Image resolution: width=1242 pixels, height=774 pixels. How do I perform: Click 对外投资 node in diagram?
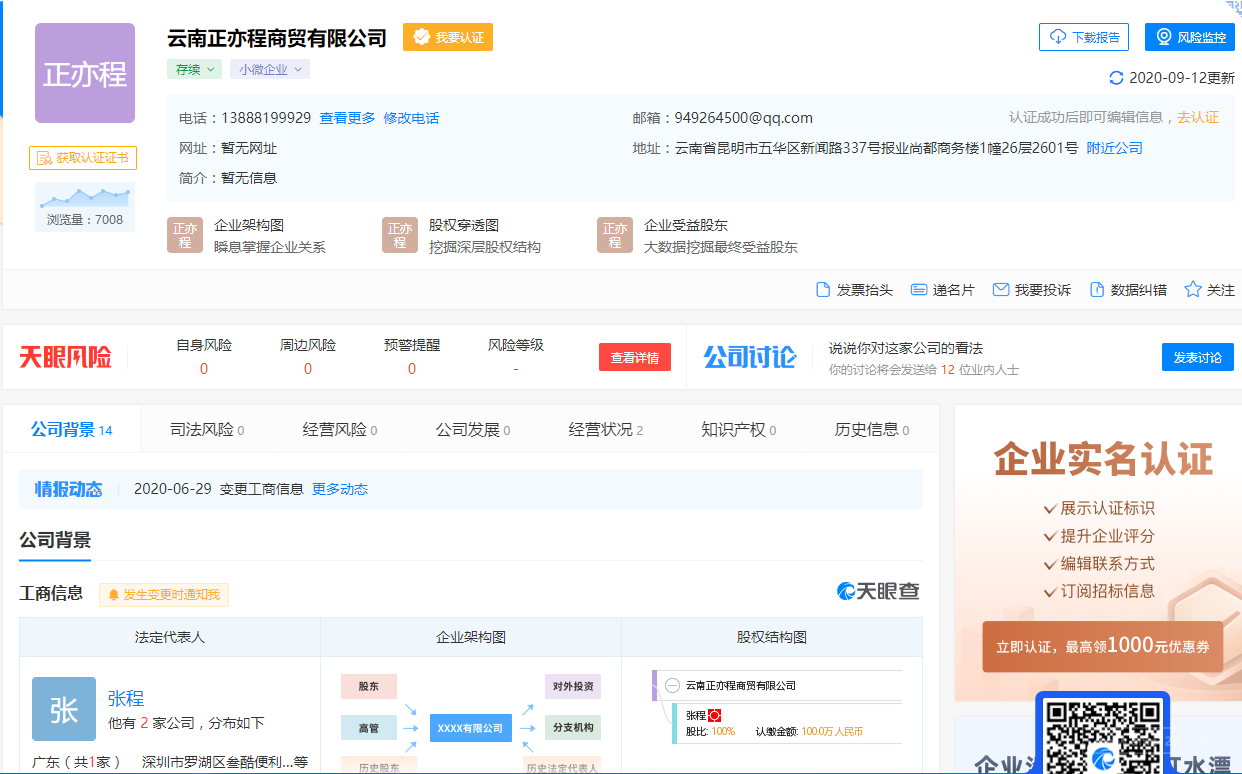coord(573,686)
